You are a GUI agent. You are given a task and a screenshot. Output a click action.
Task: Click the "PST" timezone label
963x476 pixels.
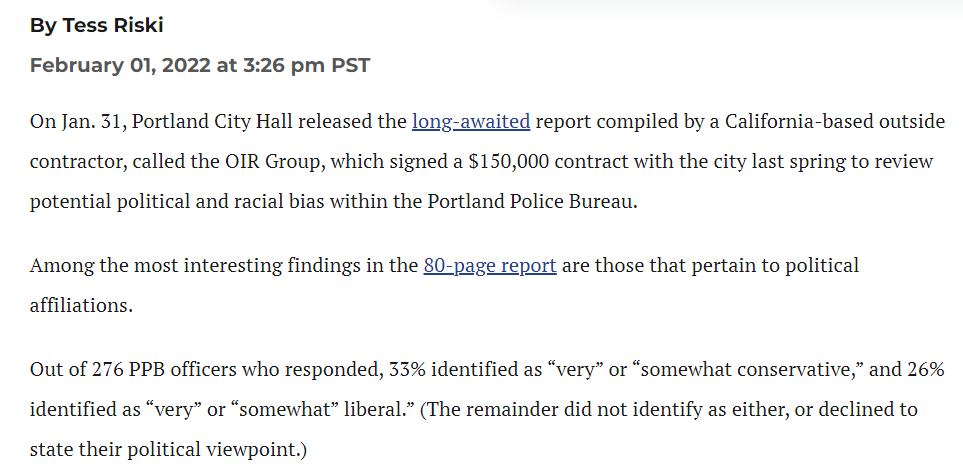pos(351,65)
